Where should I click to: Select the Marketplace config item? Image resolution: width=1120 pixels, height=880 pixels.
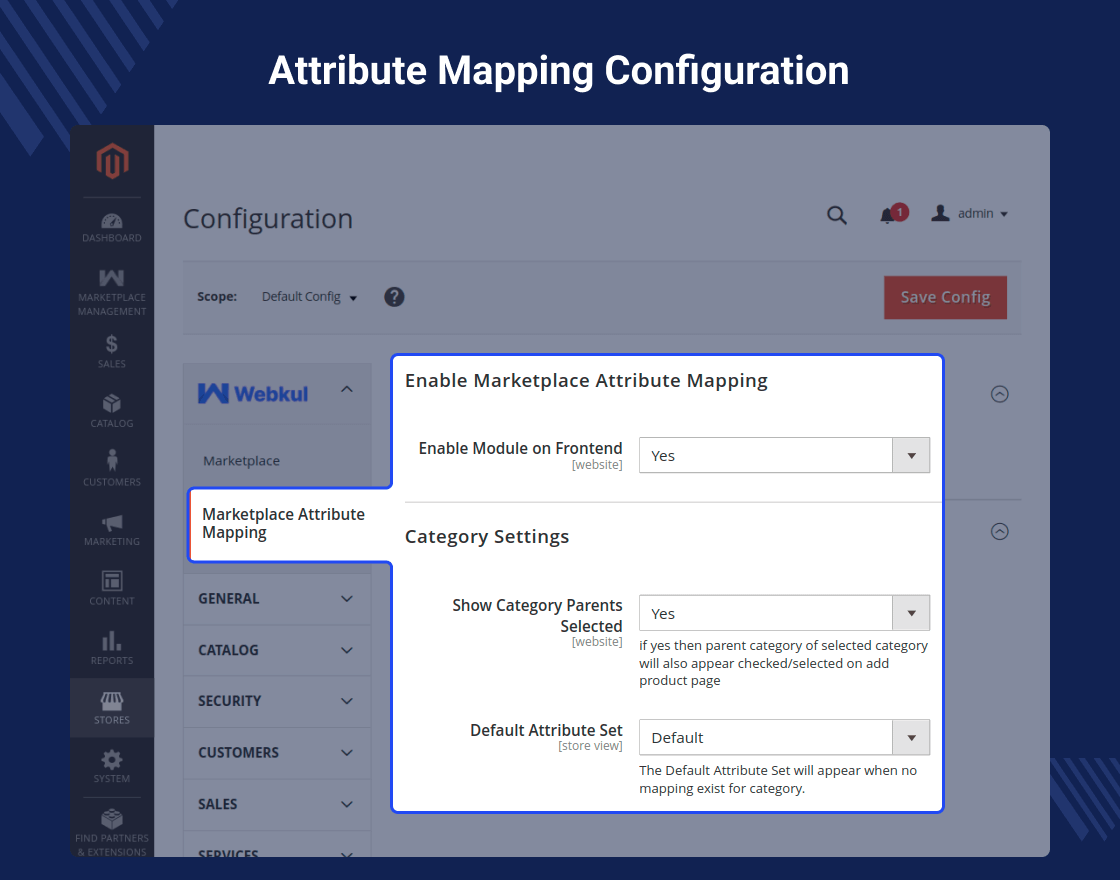click(x=241, y=461)
